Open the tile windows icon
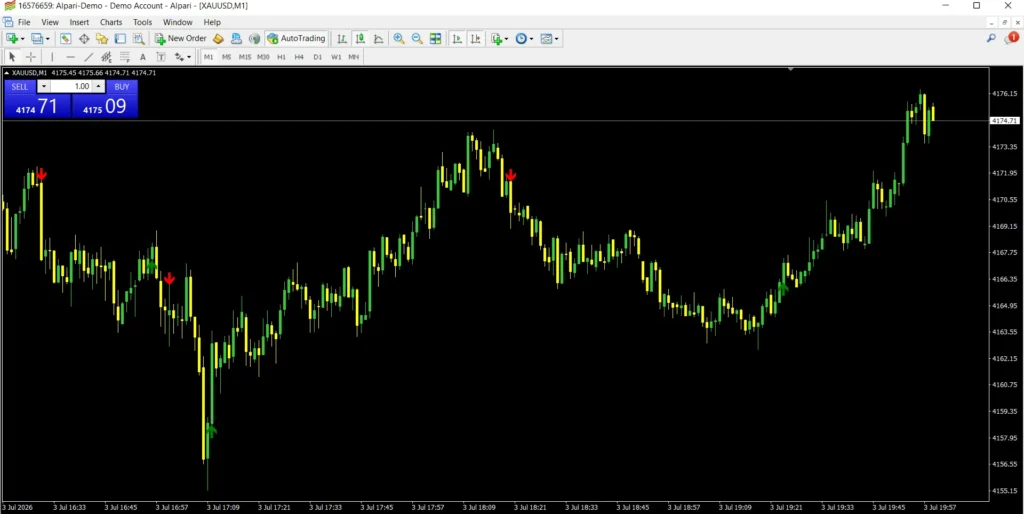Screen dimensions: 1024x514 tap(435, 39)
